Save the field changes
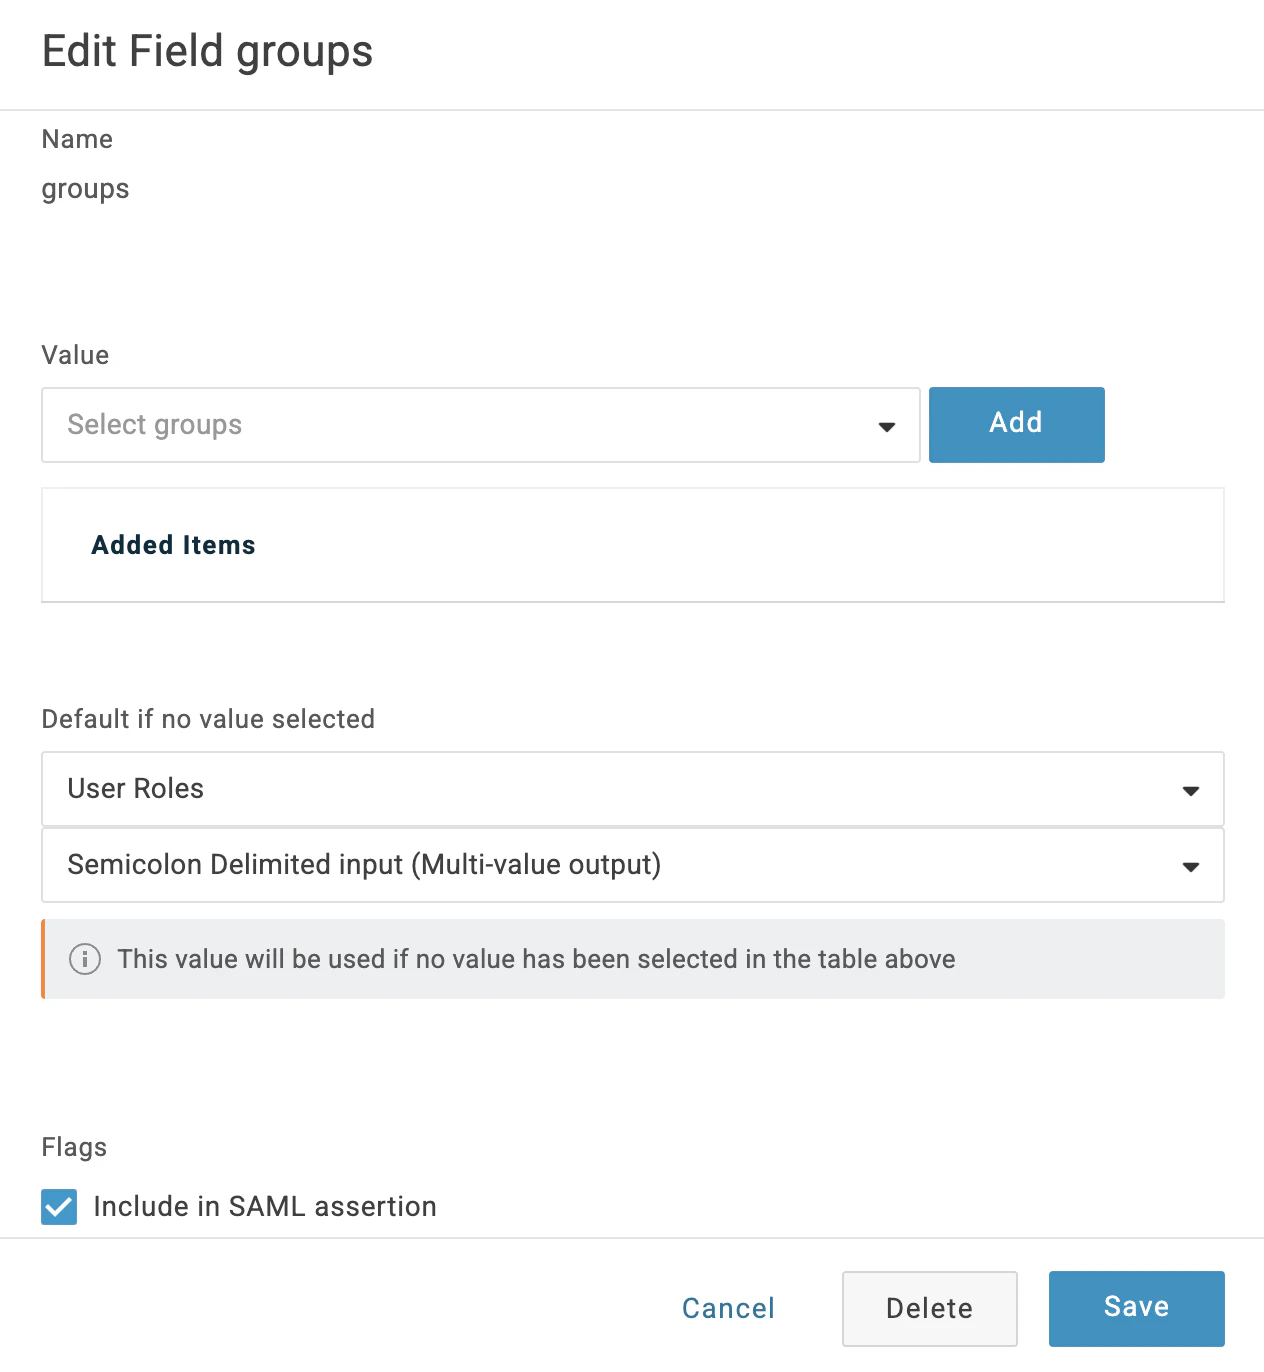Screen dimensions: 1264x1372 tap(1136, 1308)
